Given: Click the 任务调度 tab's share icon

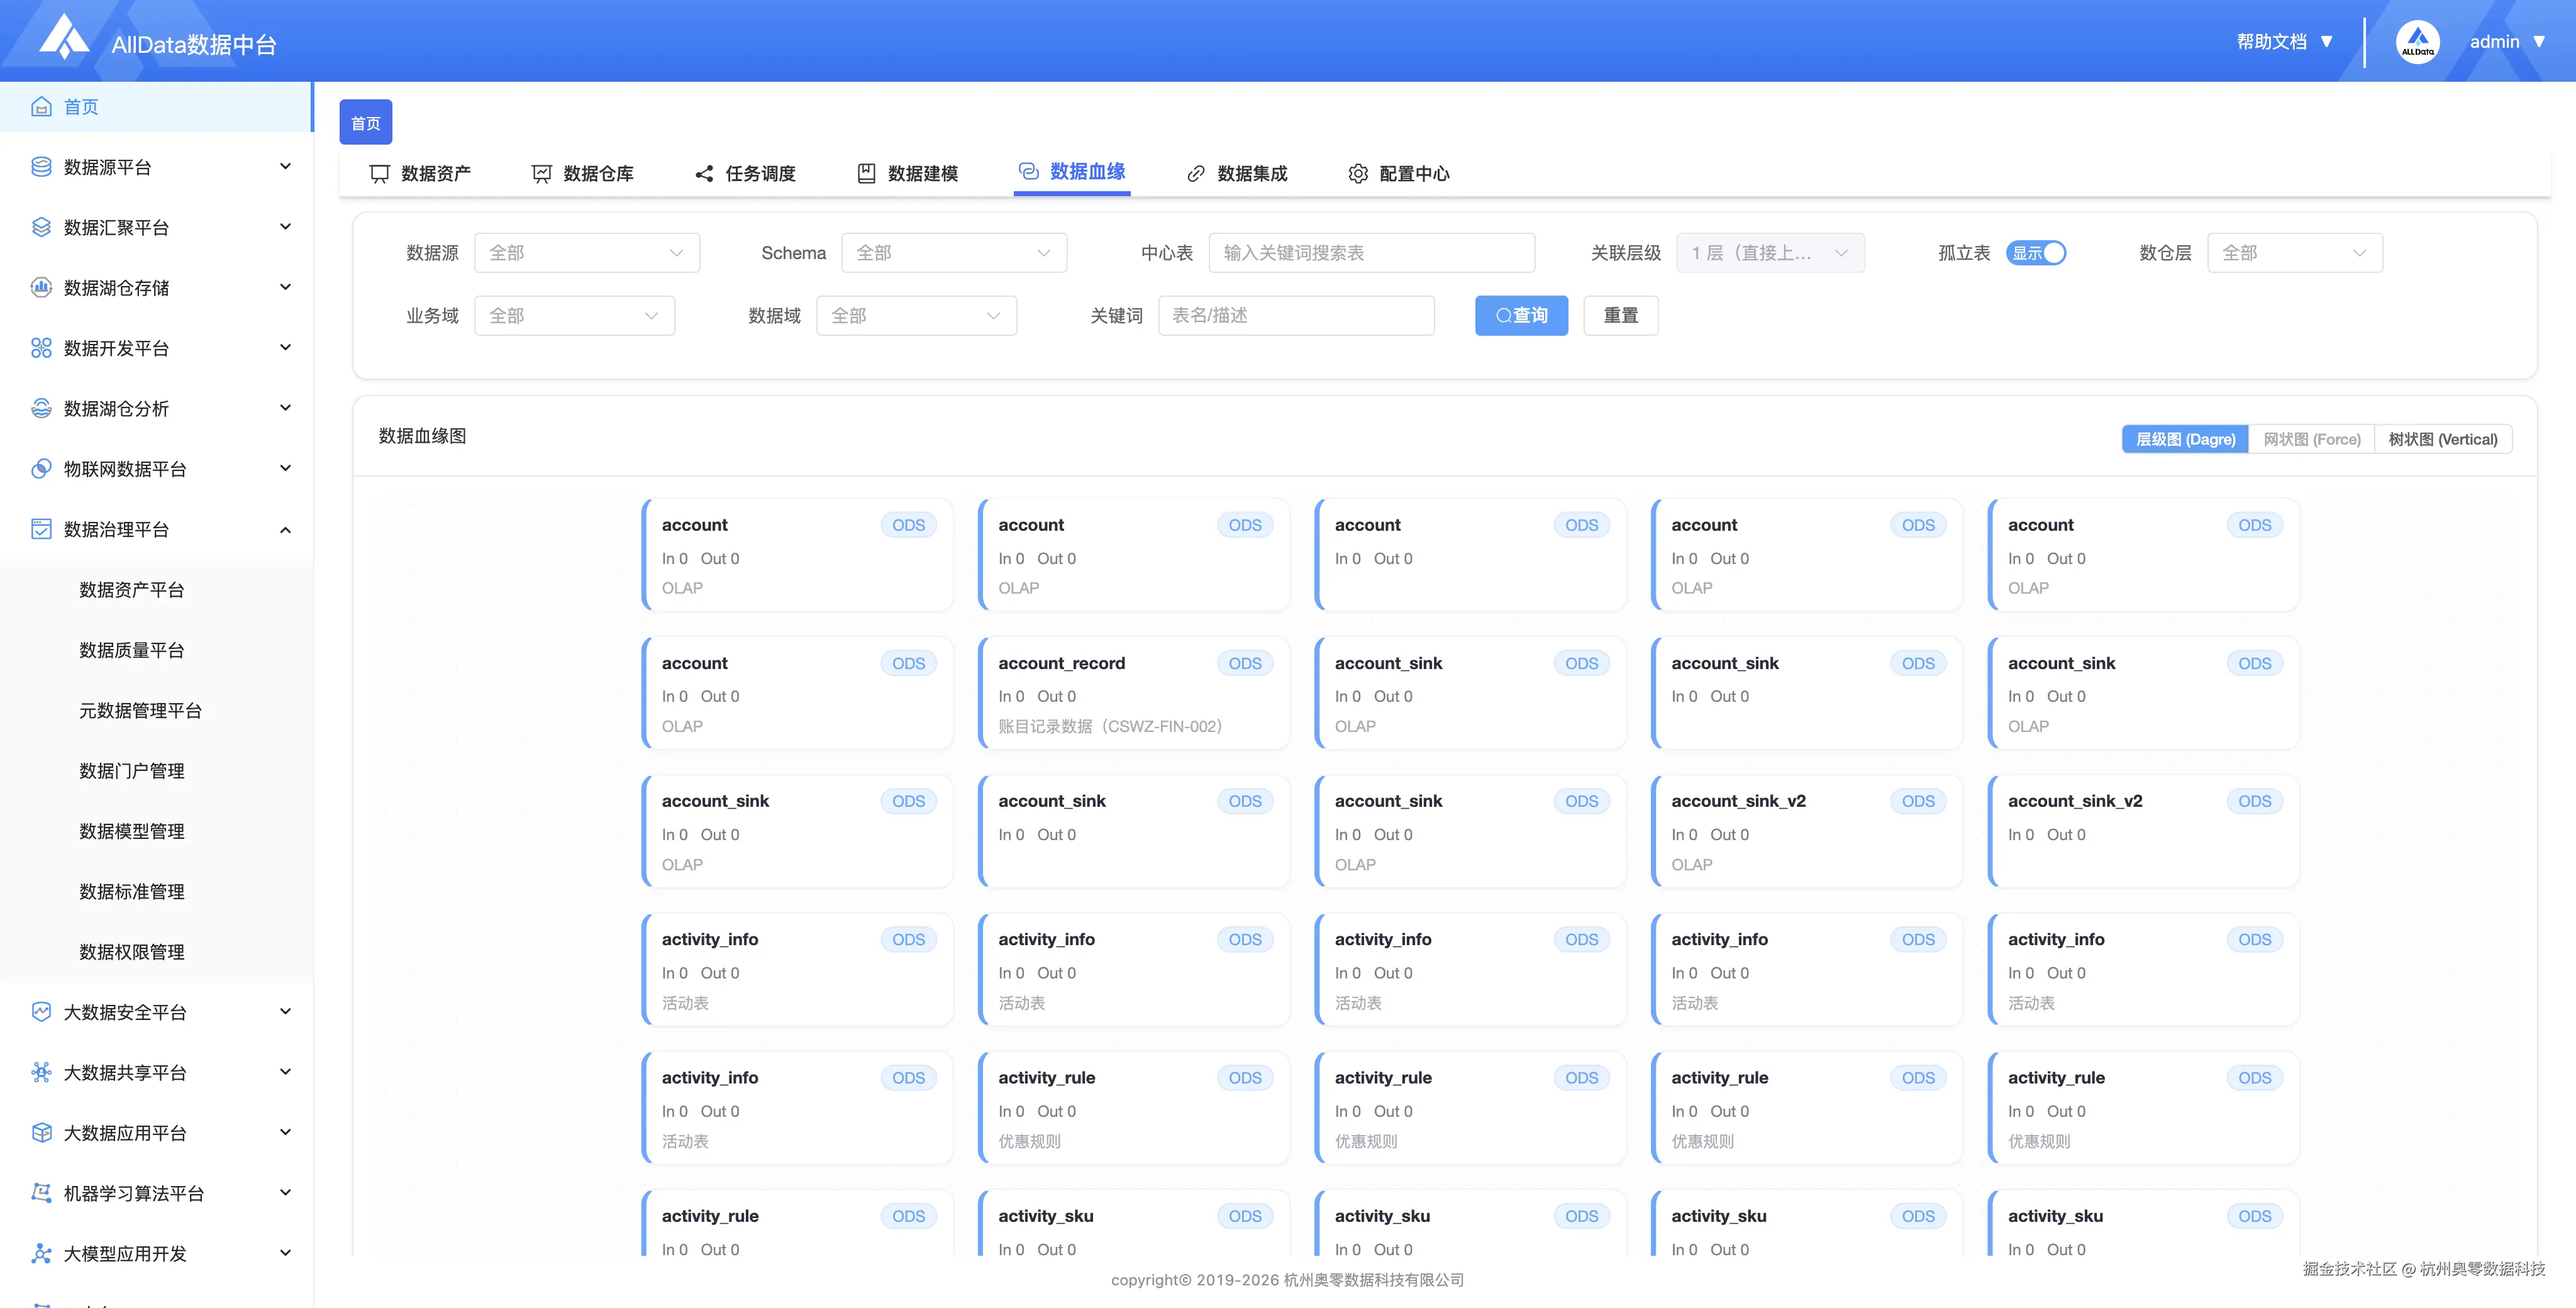Looking at the screenshot, I should pyautogui.click(x=704, y=174).
